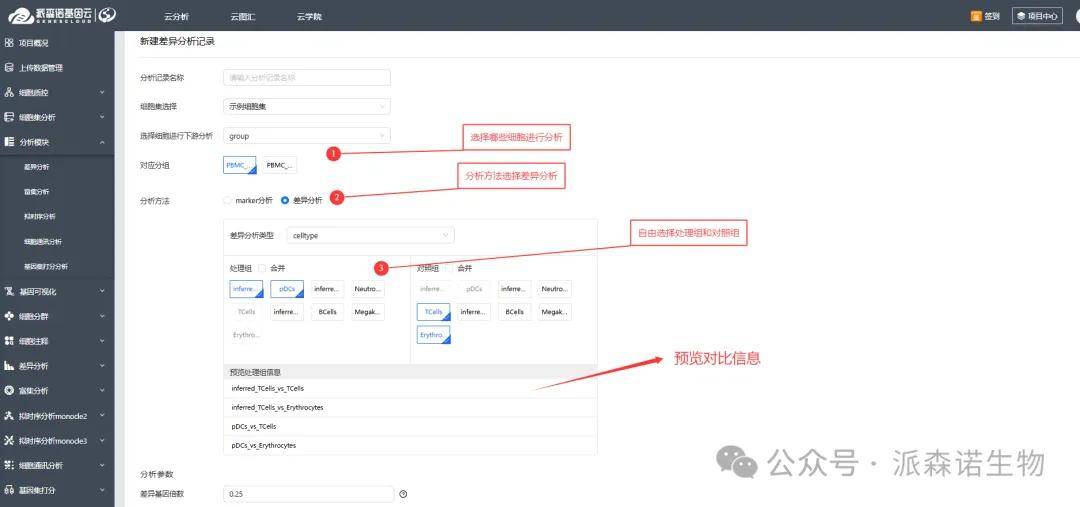Open 富集分析 submenu under 分析模块
The height and width of the screenshot is (507, 1080).
click(x=37, y=192)
